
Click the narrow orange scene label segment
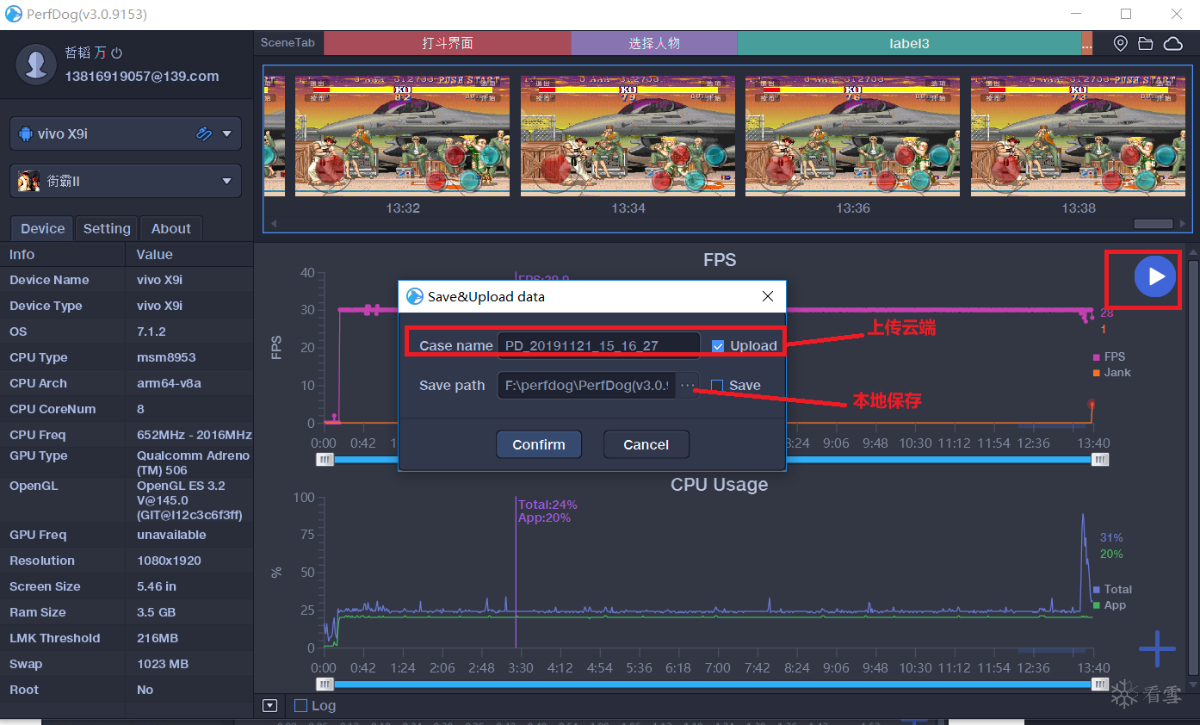1087,43
